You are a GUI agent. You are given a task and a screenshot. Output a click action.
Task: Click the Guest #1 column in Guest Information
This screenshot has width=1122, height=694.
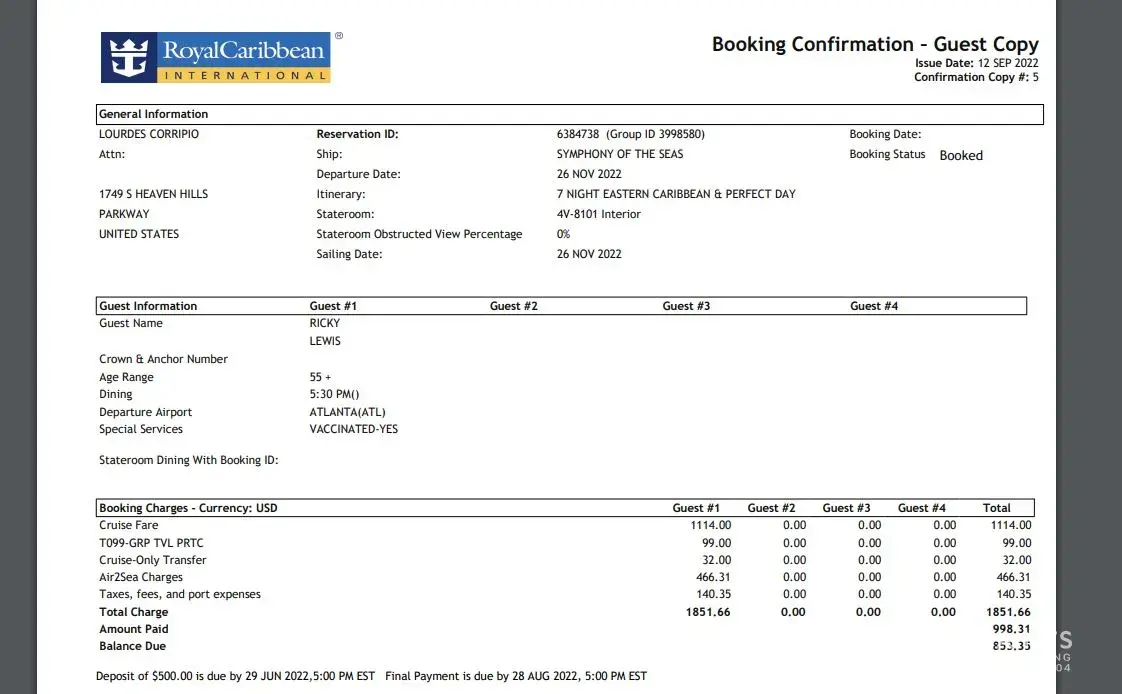point(333,306)
